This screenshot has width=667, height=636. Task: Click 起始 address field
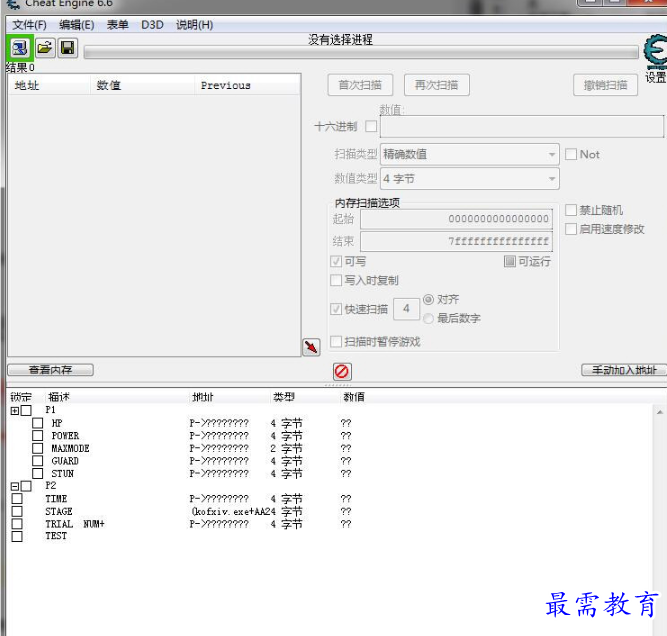(x=456, y=219)
